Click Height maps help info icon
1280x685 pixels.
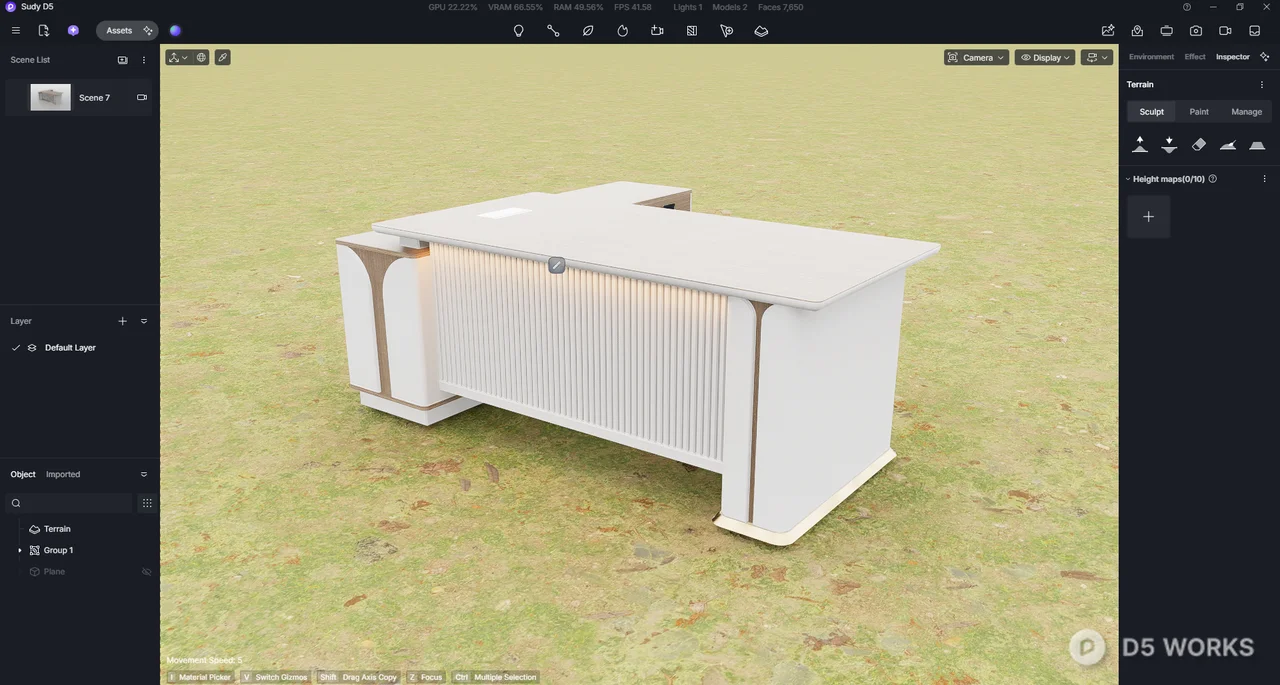1213,179
